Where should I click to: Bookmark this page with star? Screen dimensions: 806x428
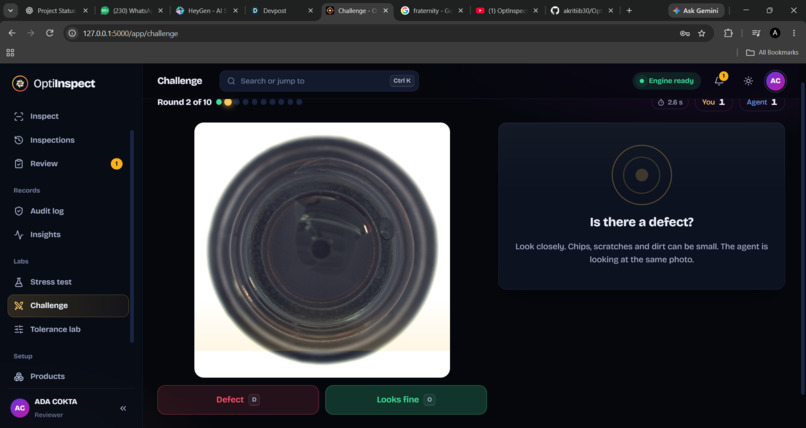tap(702, 33)
